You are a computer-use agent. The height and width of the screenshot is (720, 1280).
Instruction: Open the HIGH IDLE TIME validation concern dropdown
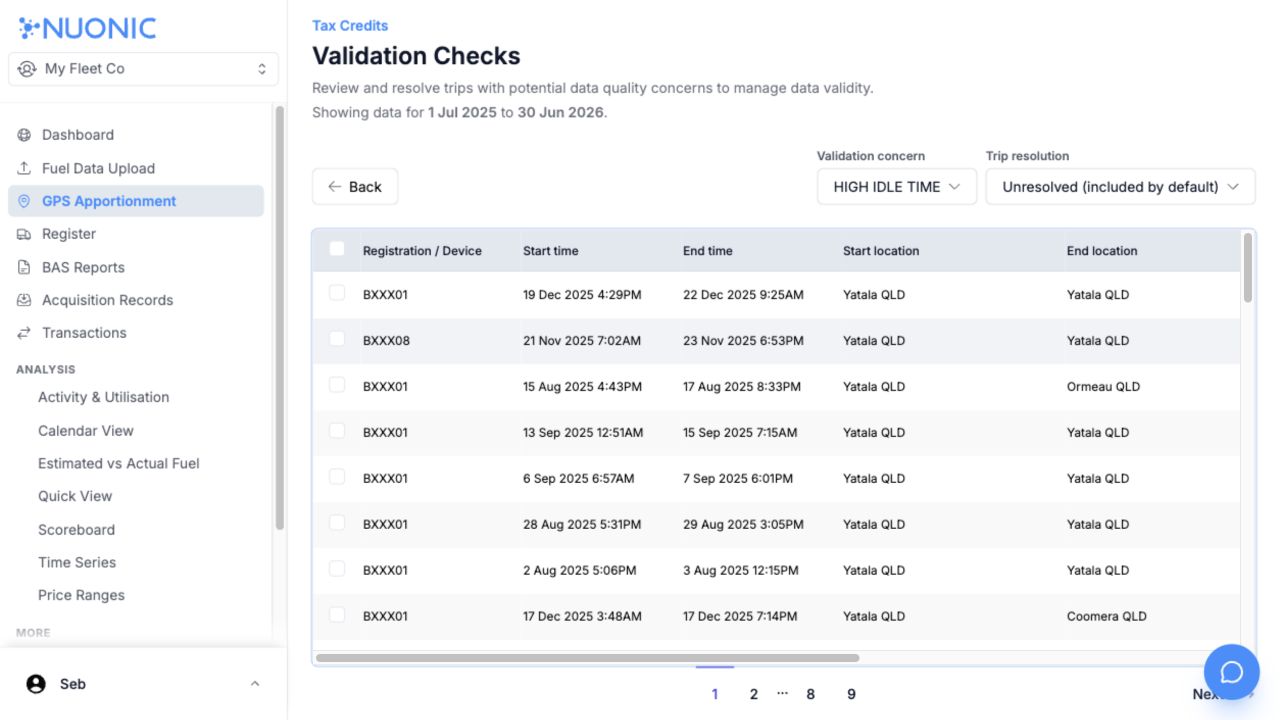[897, 187]
